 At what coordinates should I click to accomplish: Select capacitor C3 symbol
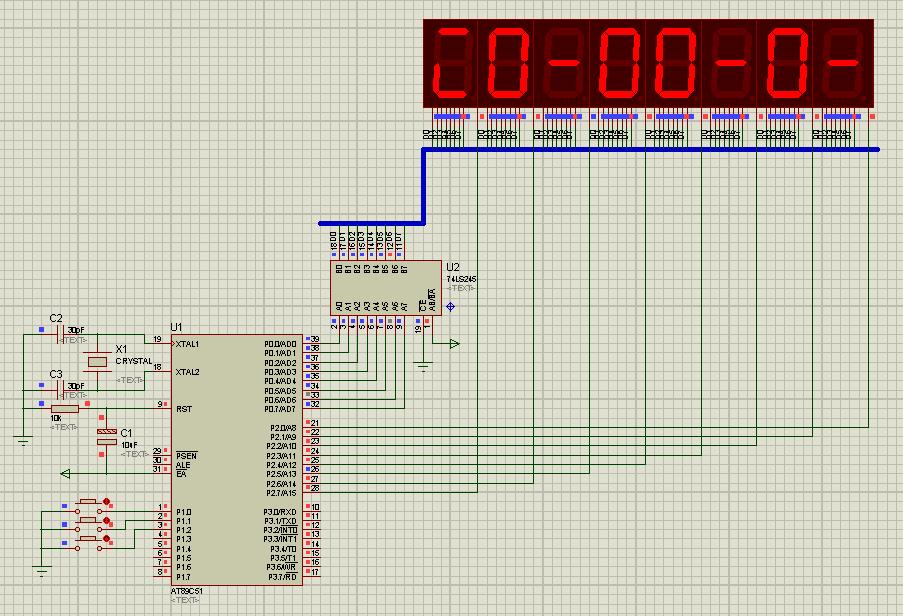tap(60, 390)
